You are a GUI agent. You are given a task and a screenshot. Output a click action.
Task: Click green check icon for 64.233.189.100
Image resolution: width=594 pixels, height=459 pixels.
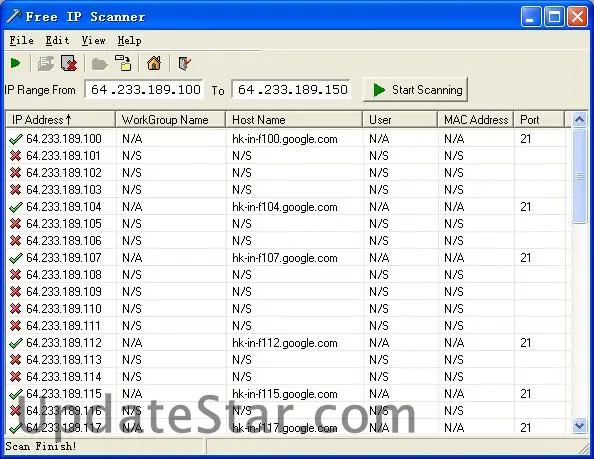click(x=16, y=139)
